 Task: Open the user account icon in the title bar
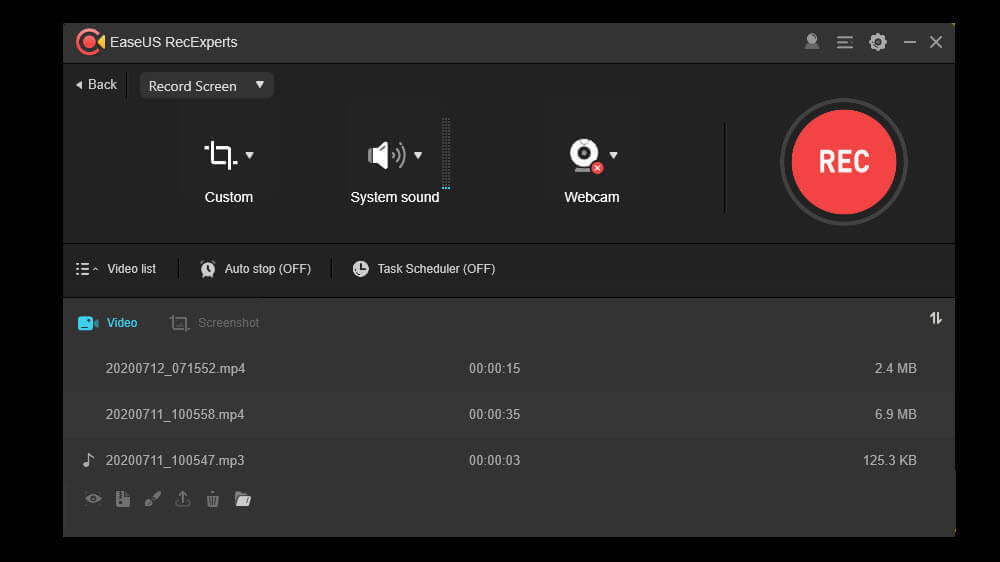pyautogui.click(x=812, y=41)
